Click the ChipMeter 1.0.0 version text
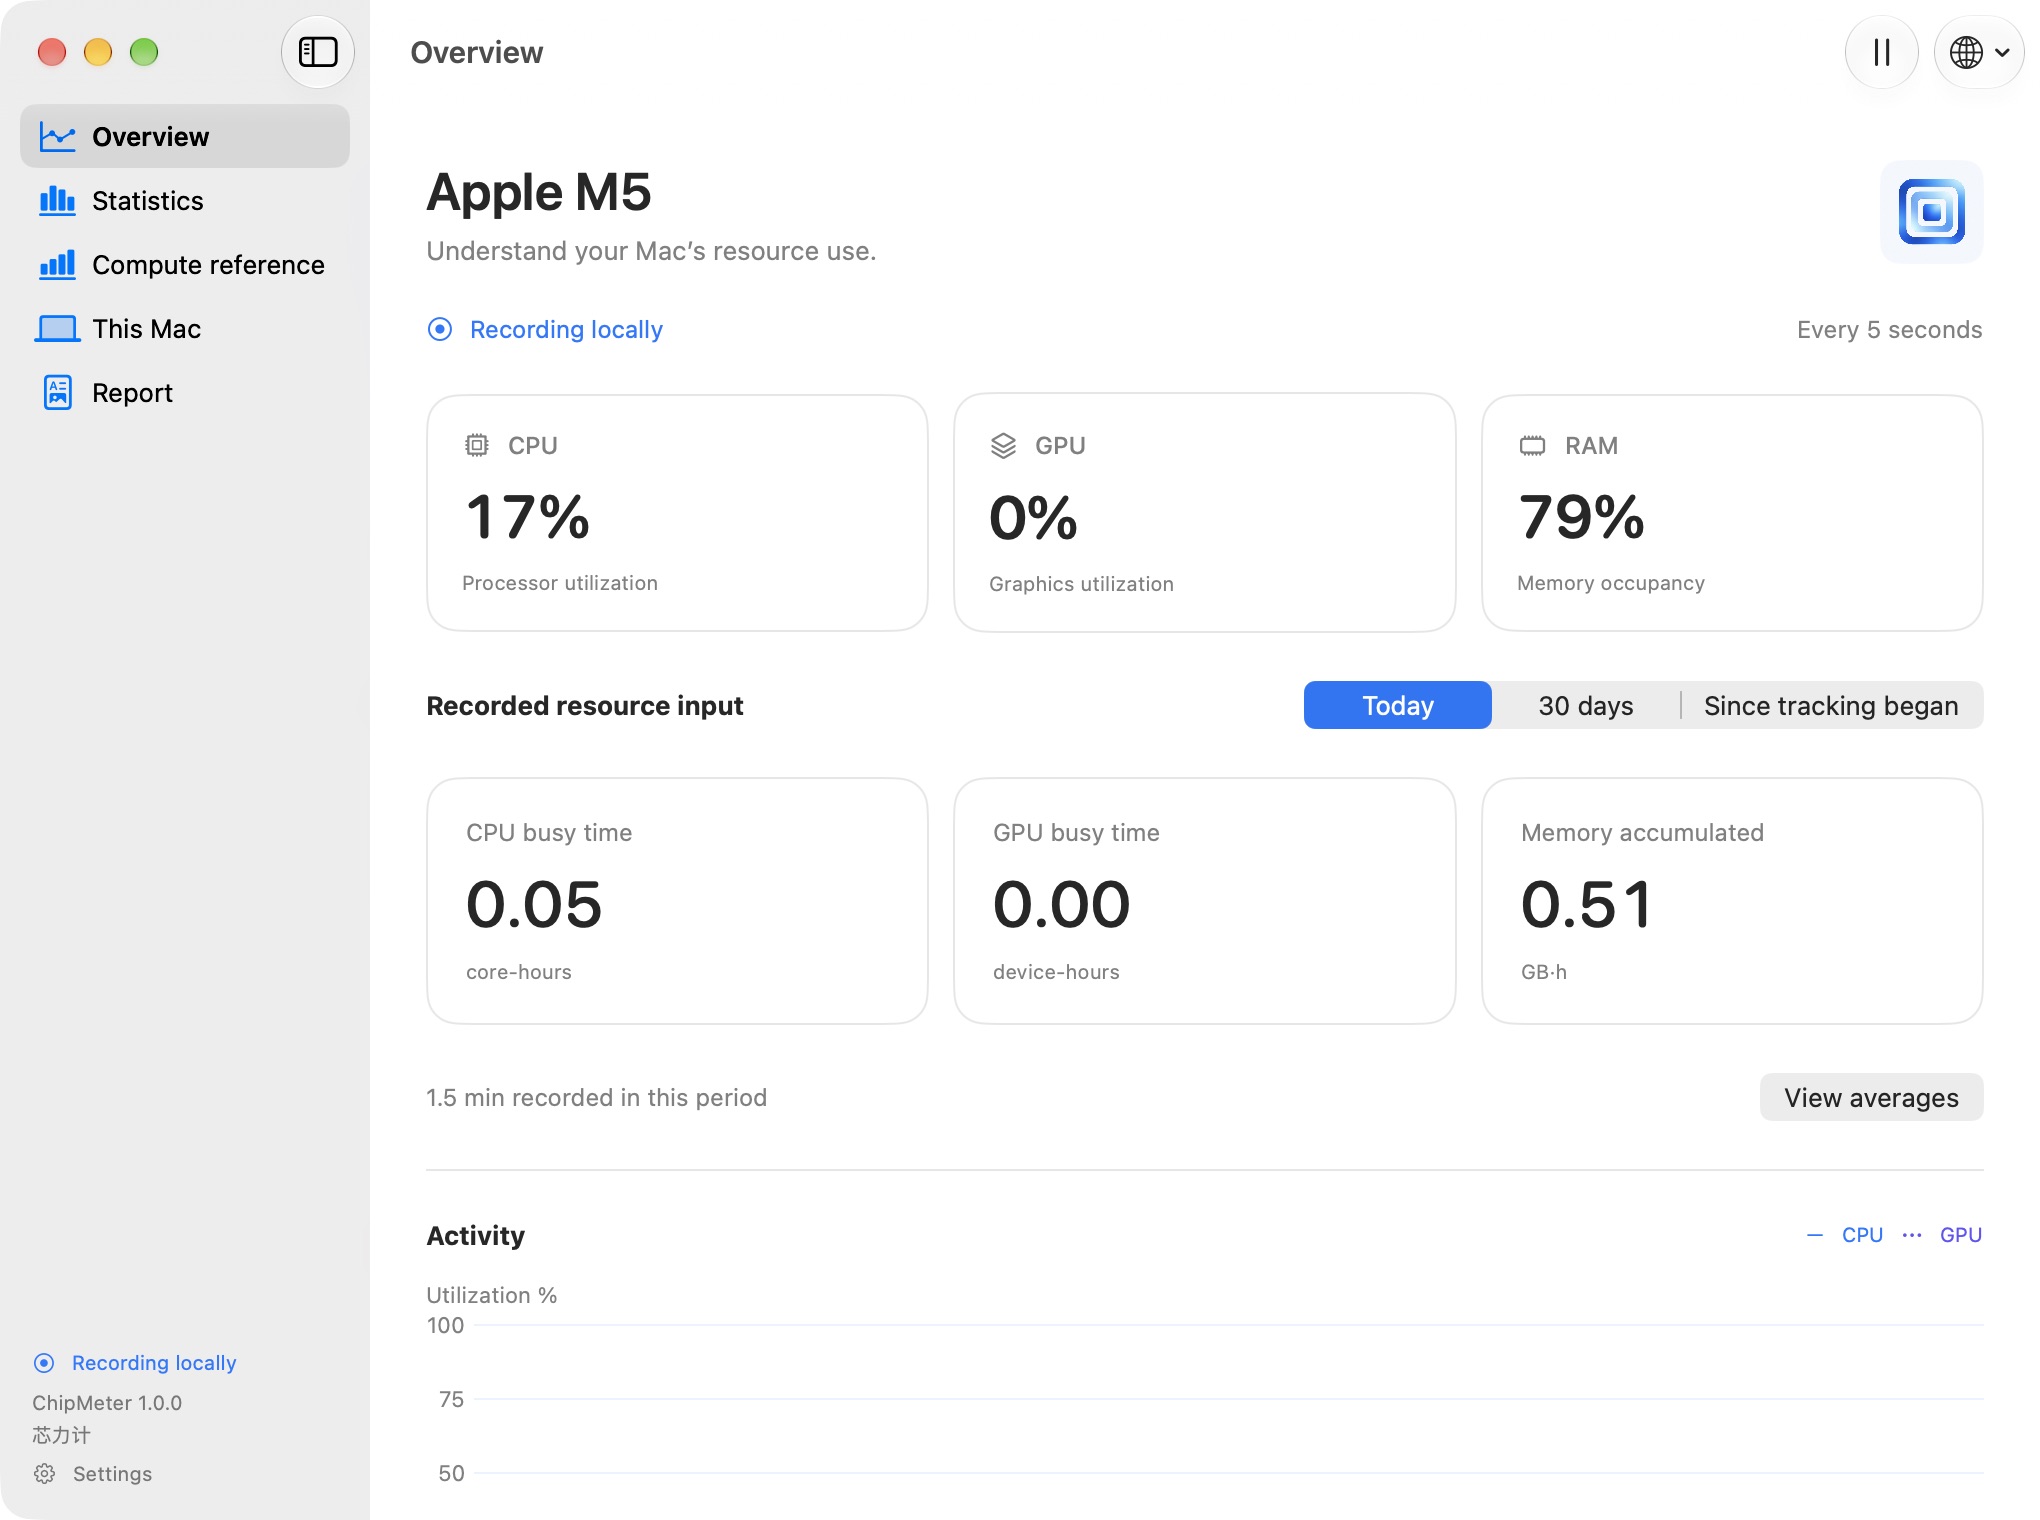This screenshot has width=2040, height=1520. click(107, 1402)
